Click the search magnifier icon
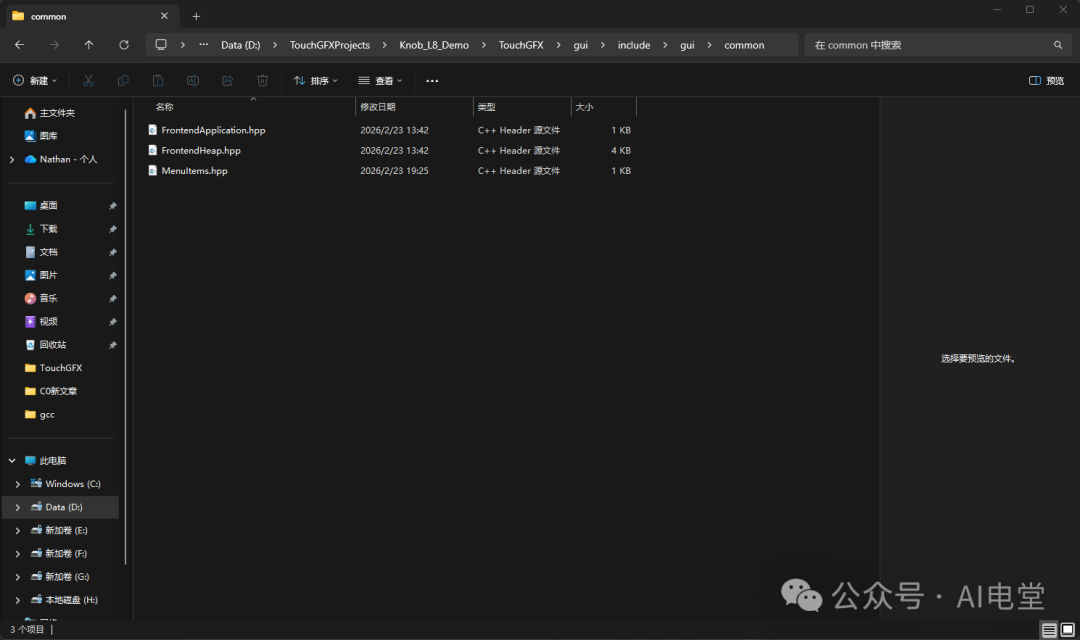This screenshot has width=1080, height=640. pos(1058,45)
